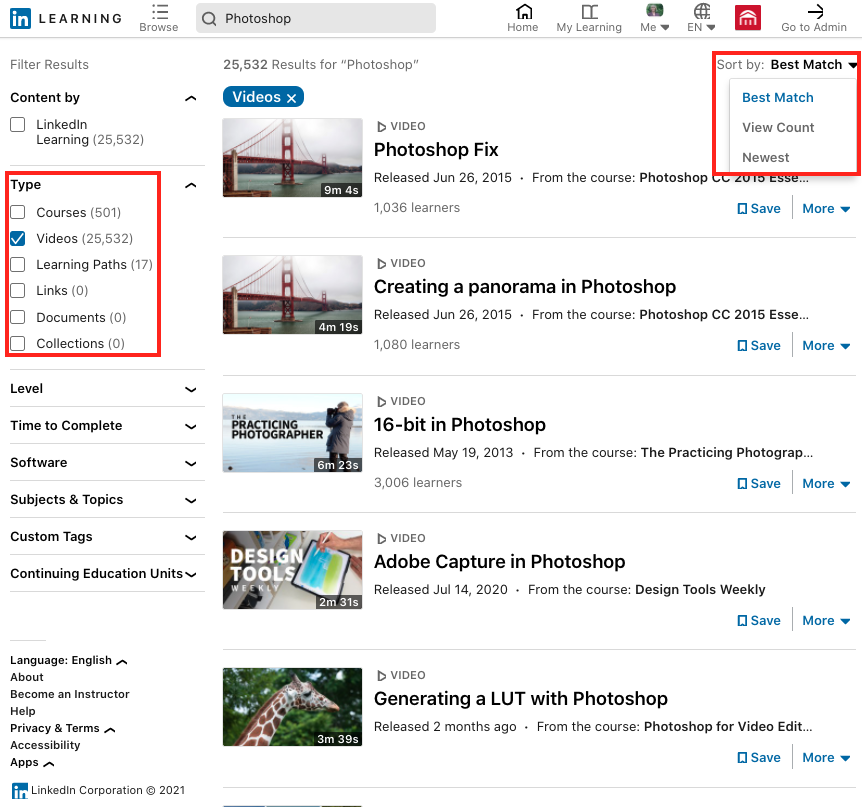Check the Collections (0) filter
The width and height of the screenshot is (862, 807).
tap(18, 343)
